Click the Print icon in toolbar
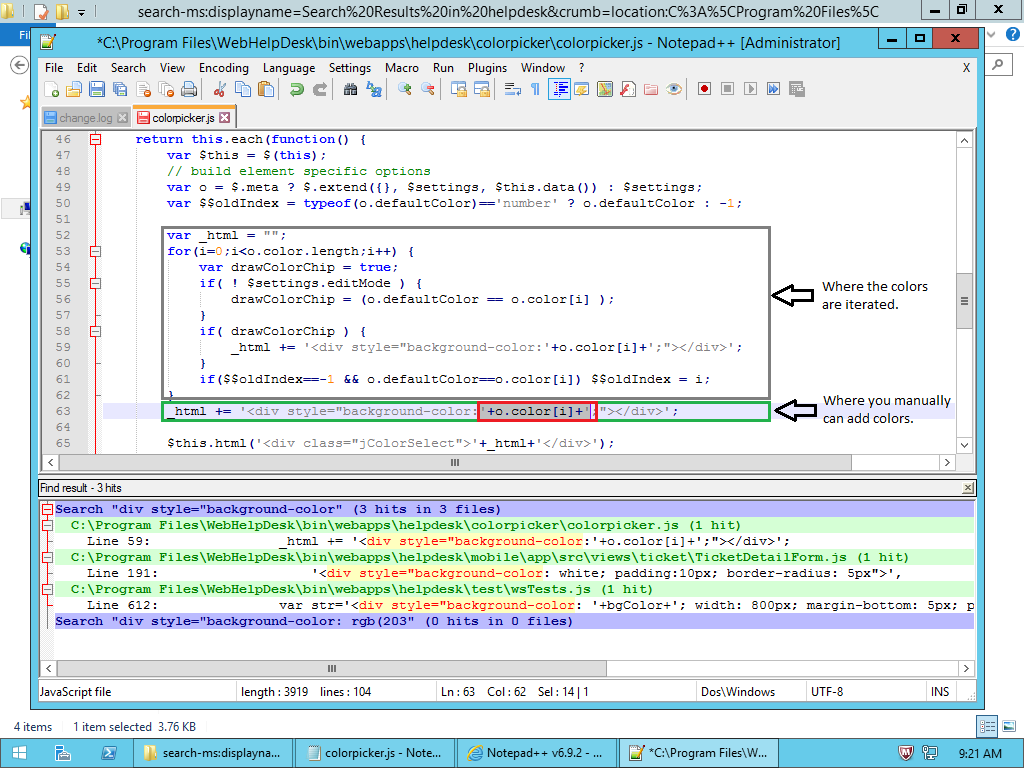Image resolution: width=1024 pixels, height=768 pixels. tap(188, 89)
